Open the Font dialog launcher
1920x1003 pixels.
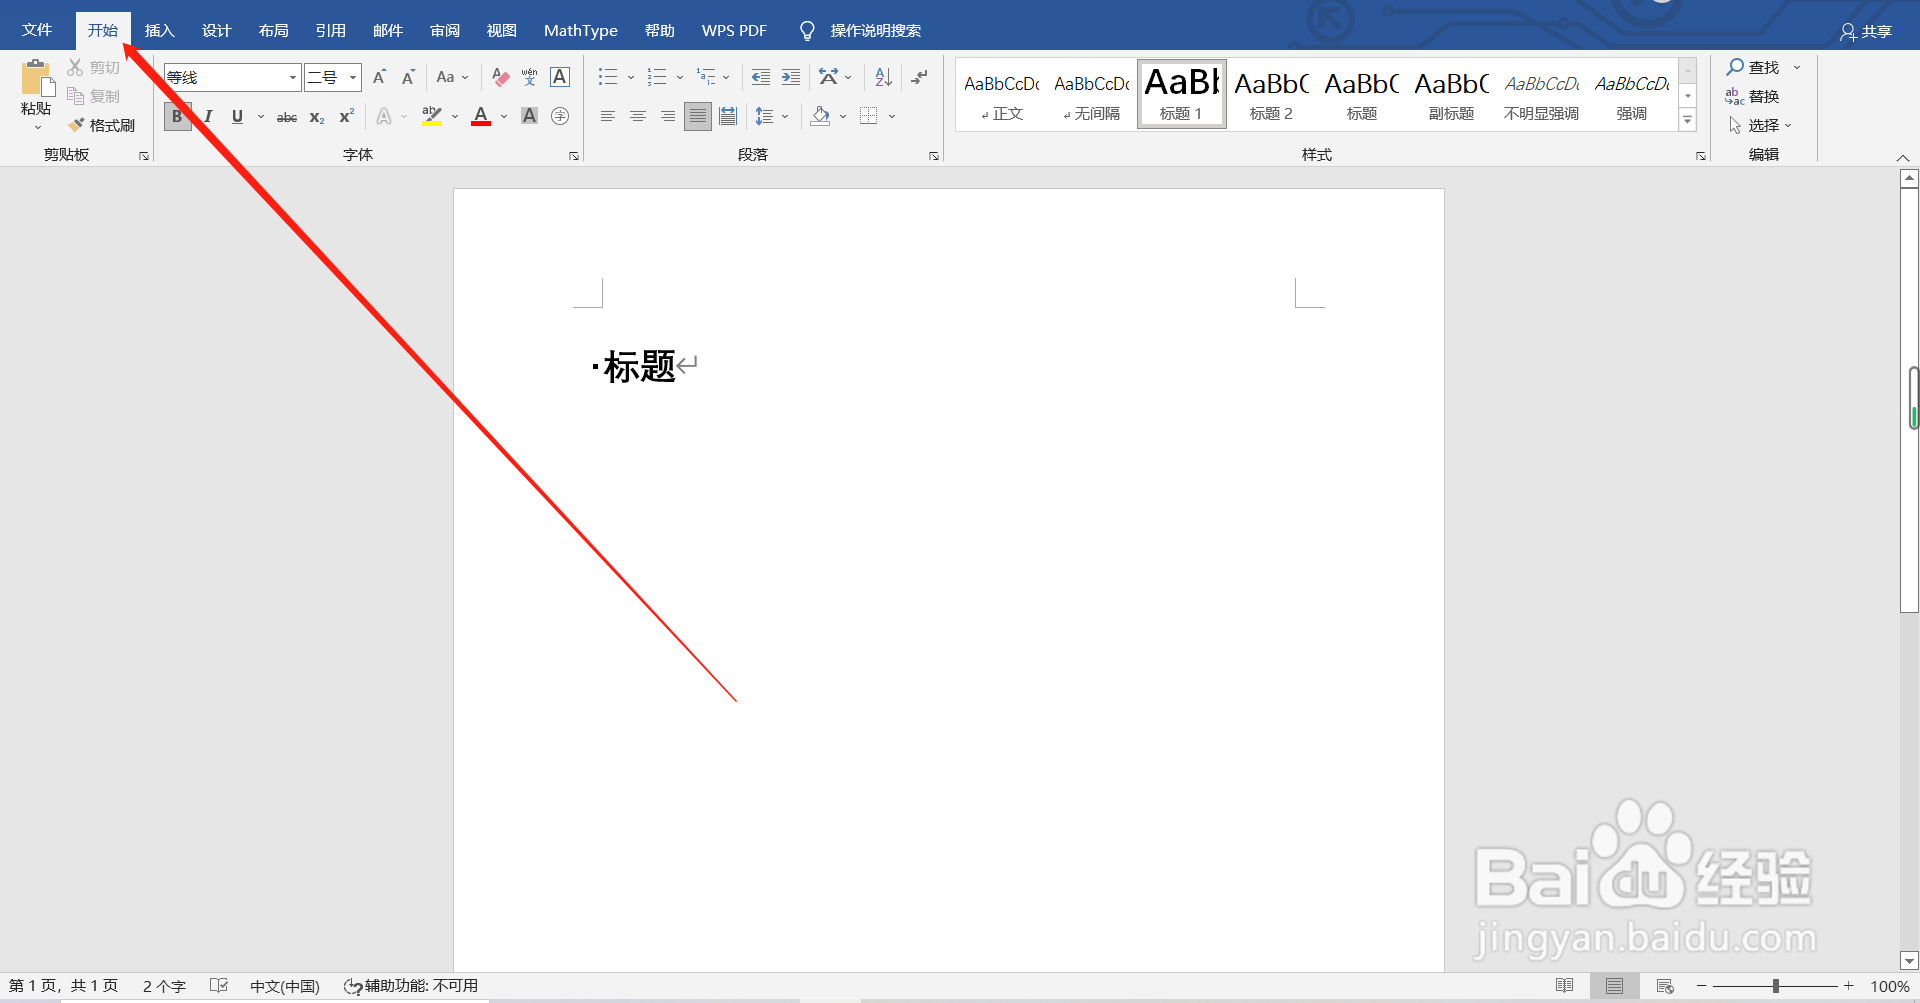click(x=574, y=156)
